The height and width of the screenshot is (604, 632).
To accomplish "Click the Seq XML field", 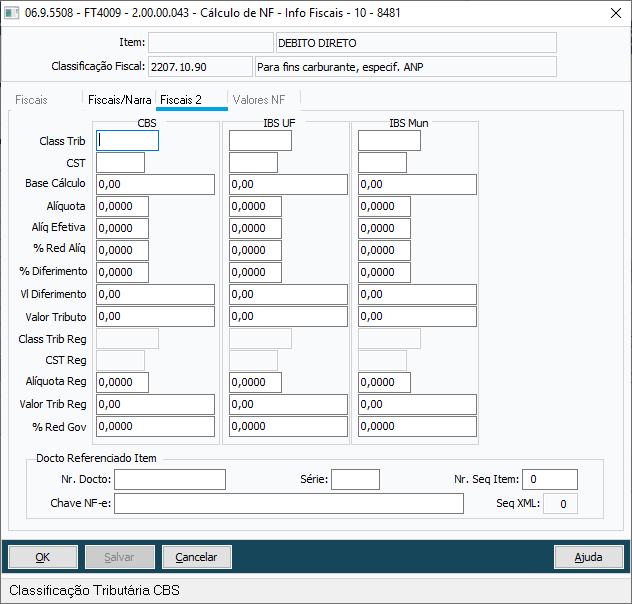I will 560,503.
